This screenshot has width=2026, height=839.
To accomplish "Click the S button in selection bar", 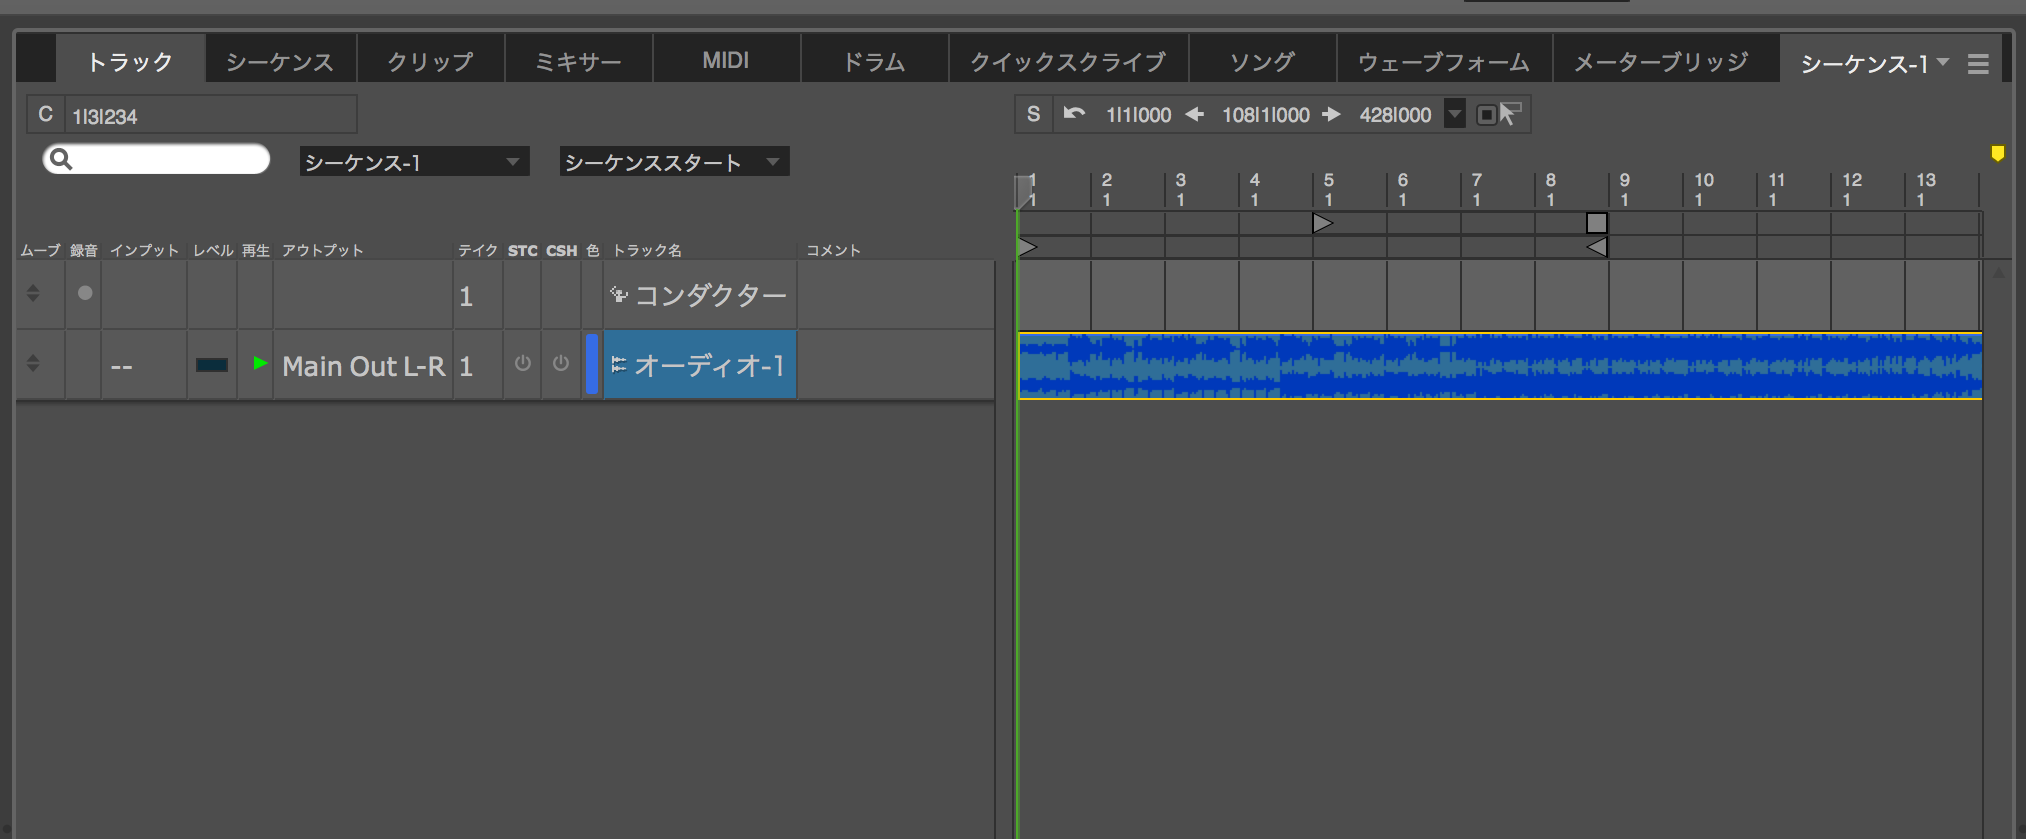I will point(1033,115).
